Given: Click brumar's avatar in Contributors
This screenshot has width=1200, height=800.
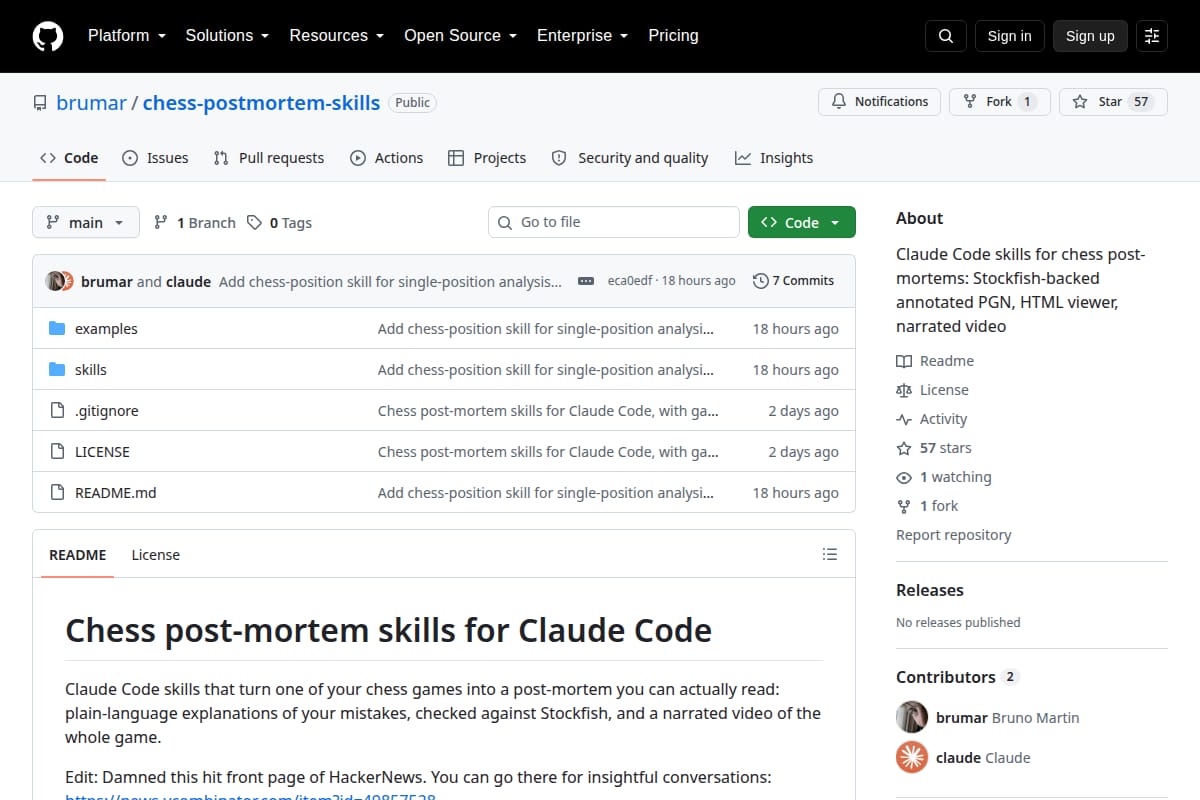Looking at the screenshot, I should [x=912, y=717].
